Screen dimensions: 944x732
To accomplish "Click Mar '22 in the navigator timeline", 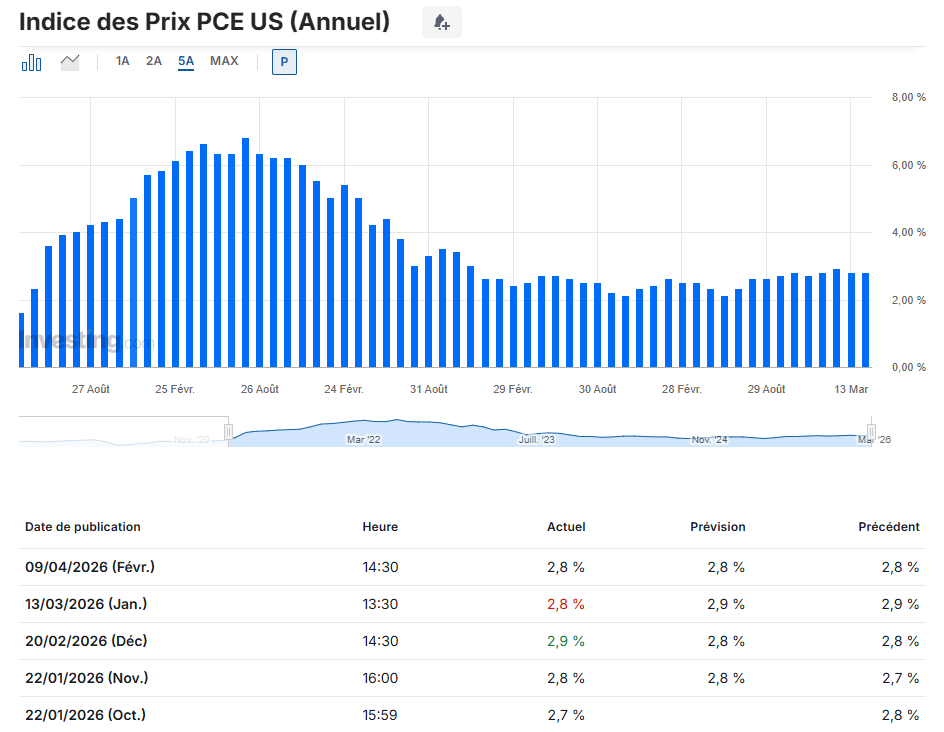I will pyautogui.click(x=363, y=439).
